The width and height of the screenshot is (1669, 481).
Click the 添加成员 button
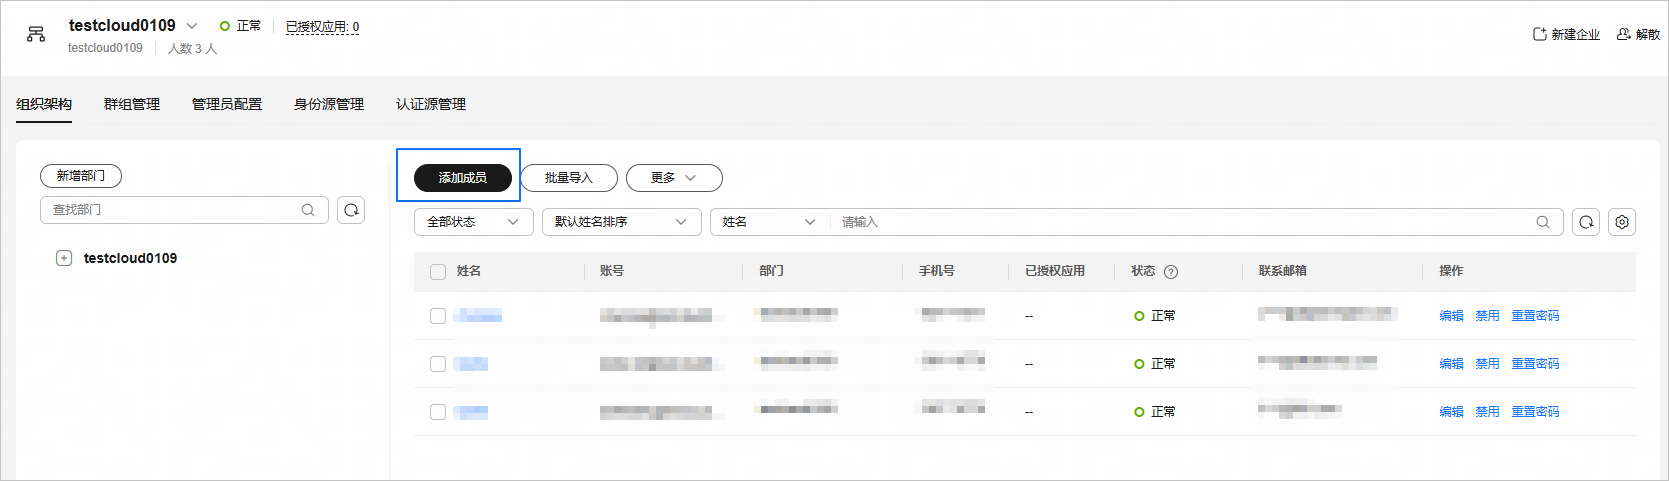[x=463, y=178]
